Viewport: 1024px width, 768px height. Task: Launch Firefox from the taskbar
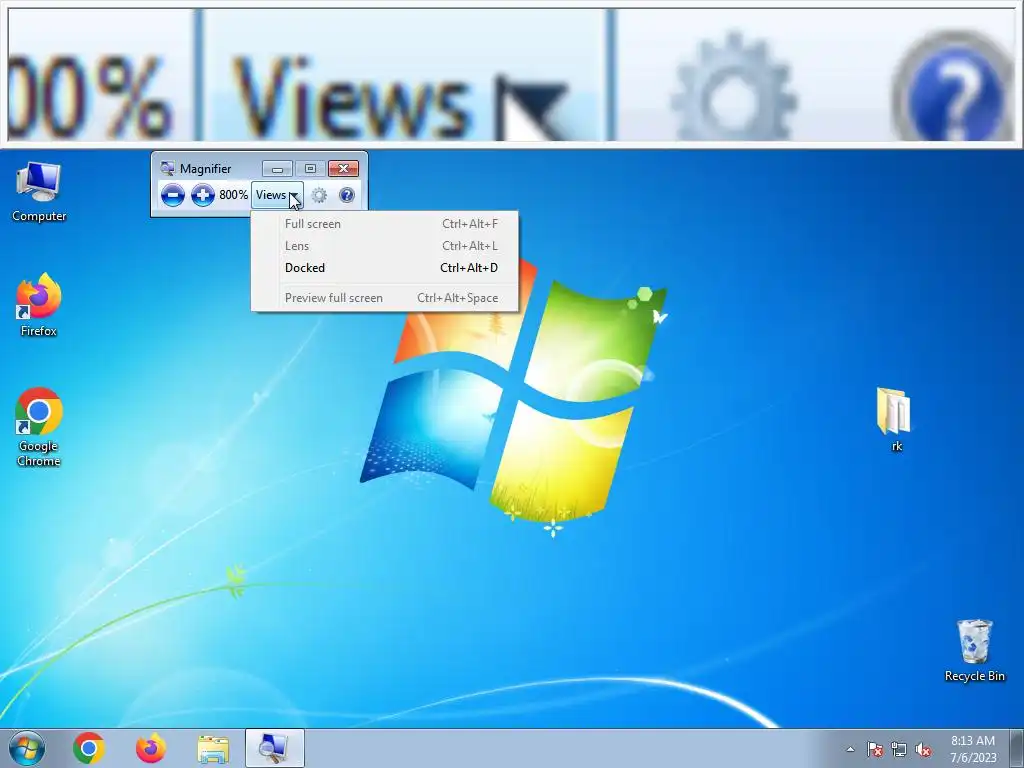tap(151, 748)
